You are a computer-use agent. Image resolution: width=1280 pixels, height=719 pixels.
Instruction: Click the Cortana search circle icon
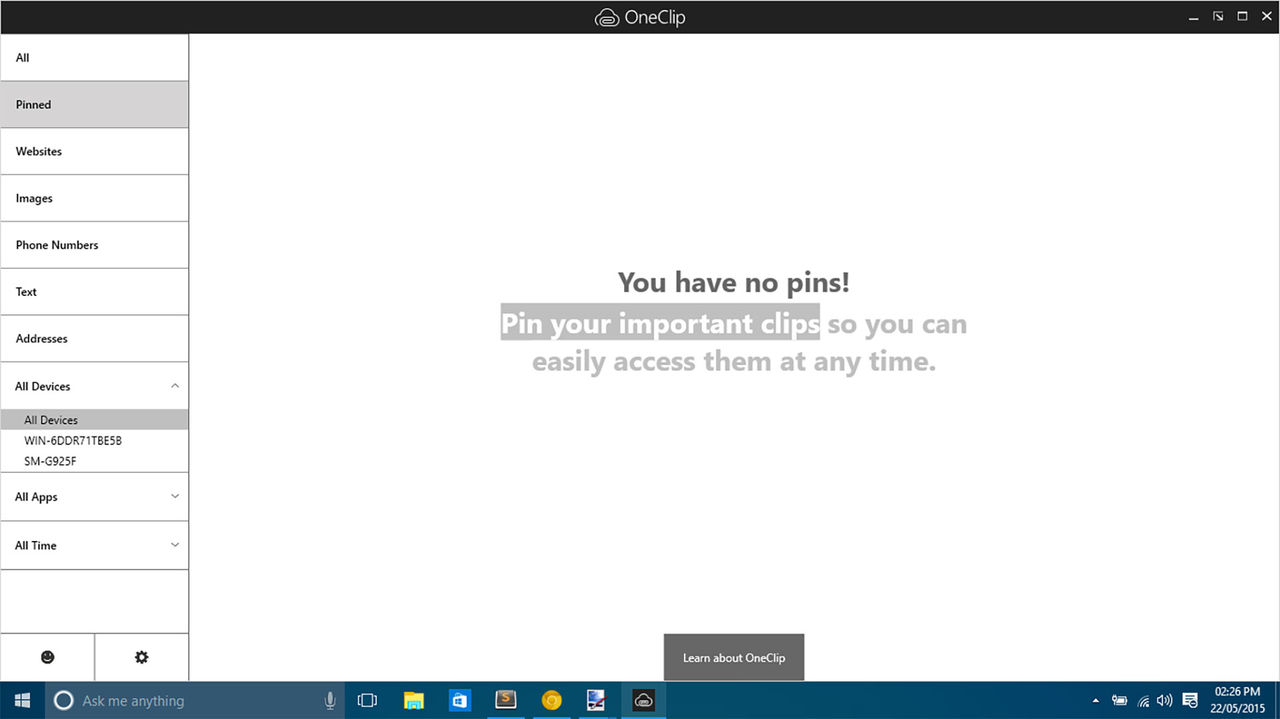point(63,701)
